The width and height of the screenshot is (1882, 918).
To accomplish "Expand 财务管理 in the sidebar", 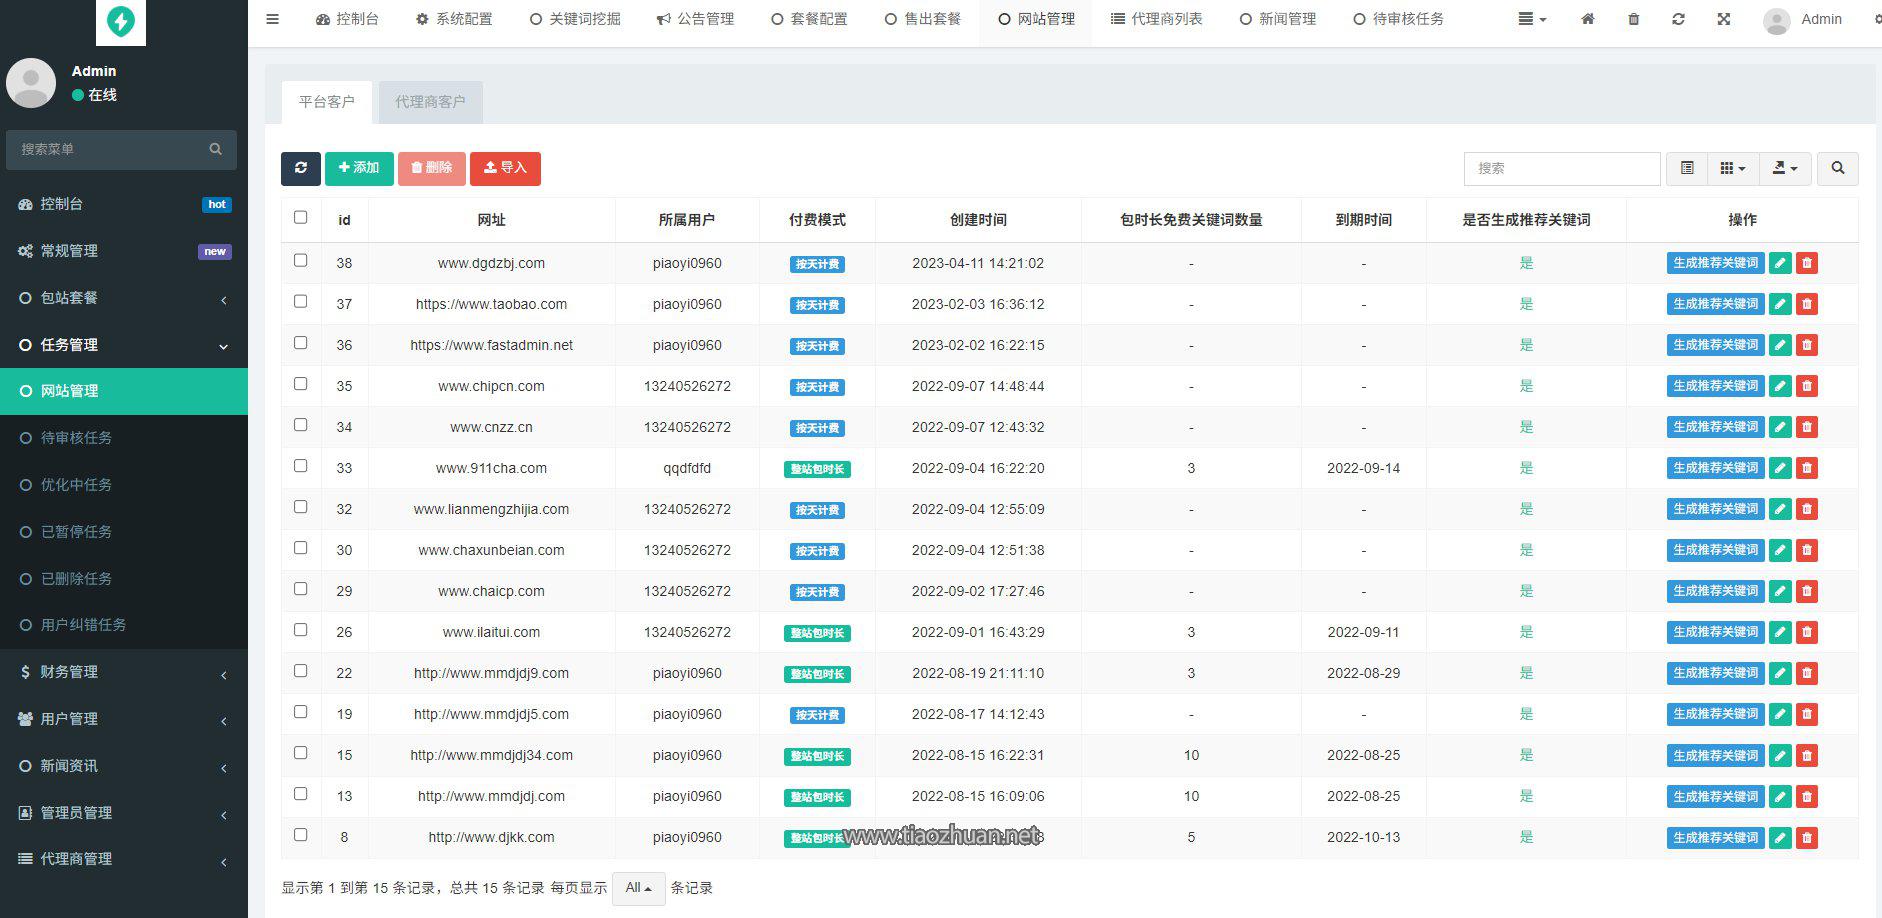I will (x=124, y=672).
